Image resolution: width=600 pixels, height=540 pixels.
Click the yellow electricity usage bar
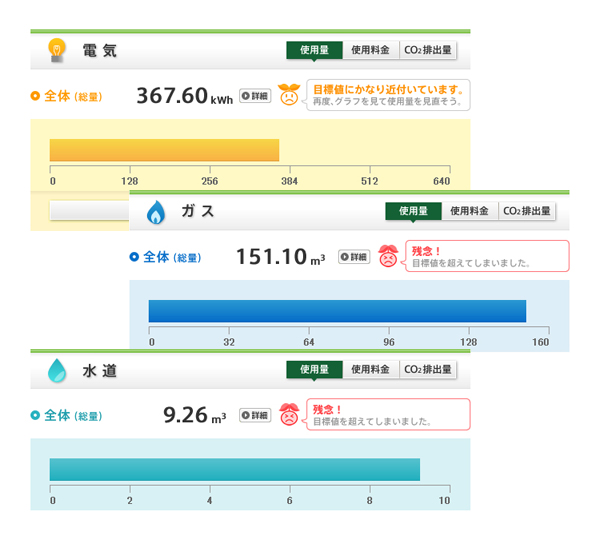point(164,150)
